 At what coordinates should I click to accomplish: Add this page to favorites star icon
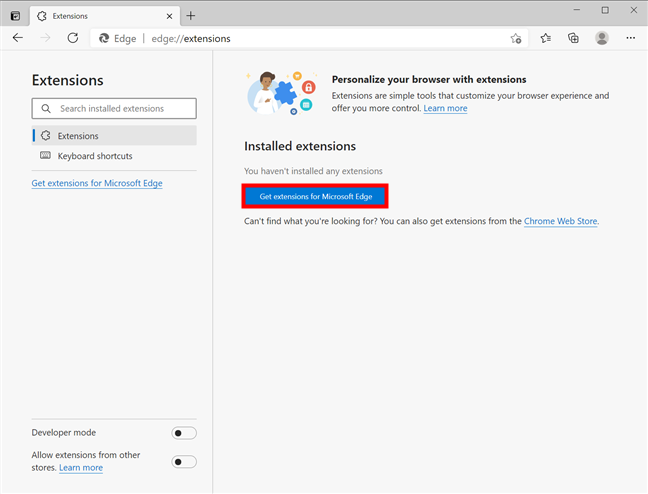click(516, 38)
